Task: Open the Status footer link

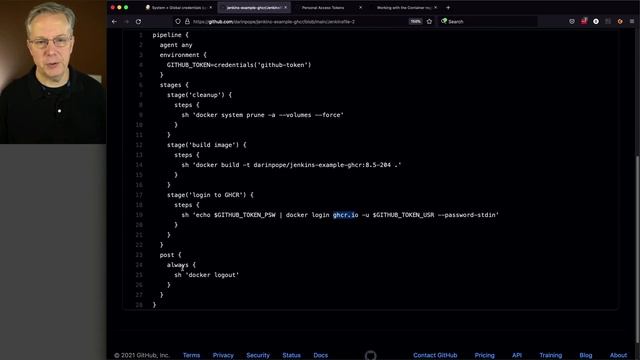Action: click(x=291, y=356)
